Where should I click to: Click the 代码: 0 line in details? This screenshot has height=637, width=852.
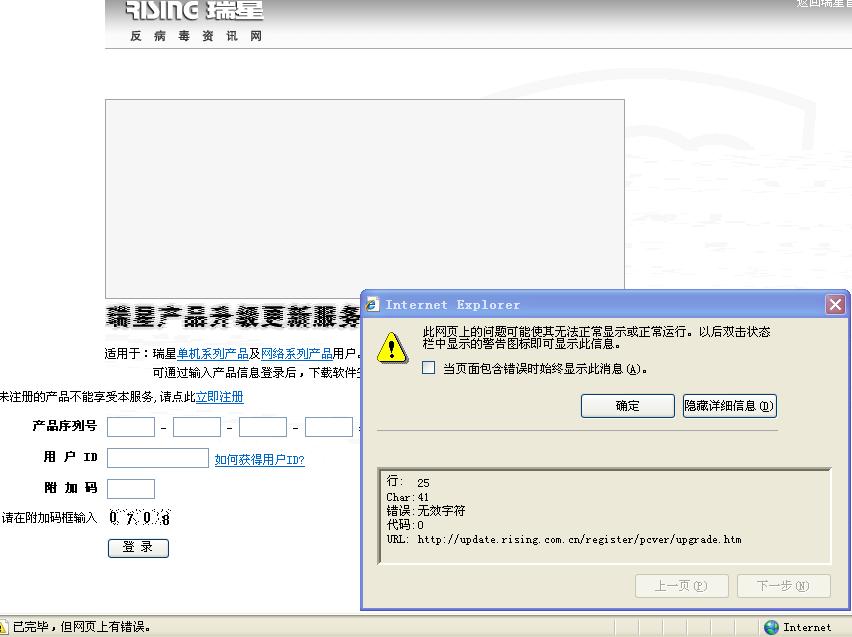(405, 525)
